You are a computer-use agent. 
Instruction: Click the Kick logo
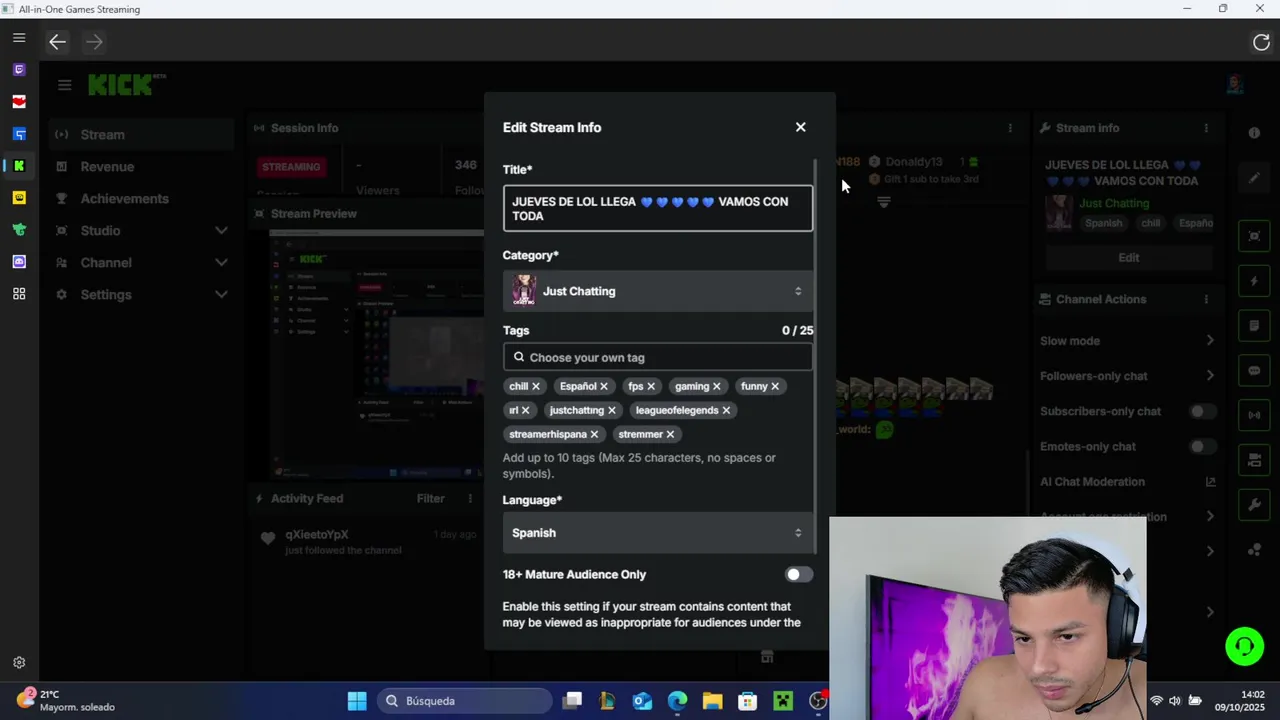point(126,84)
